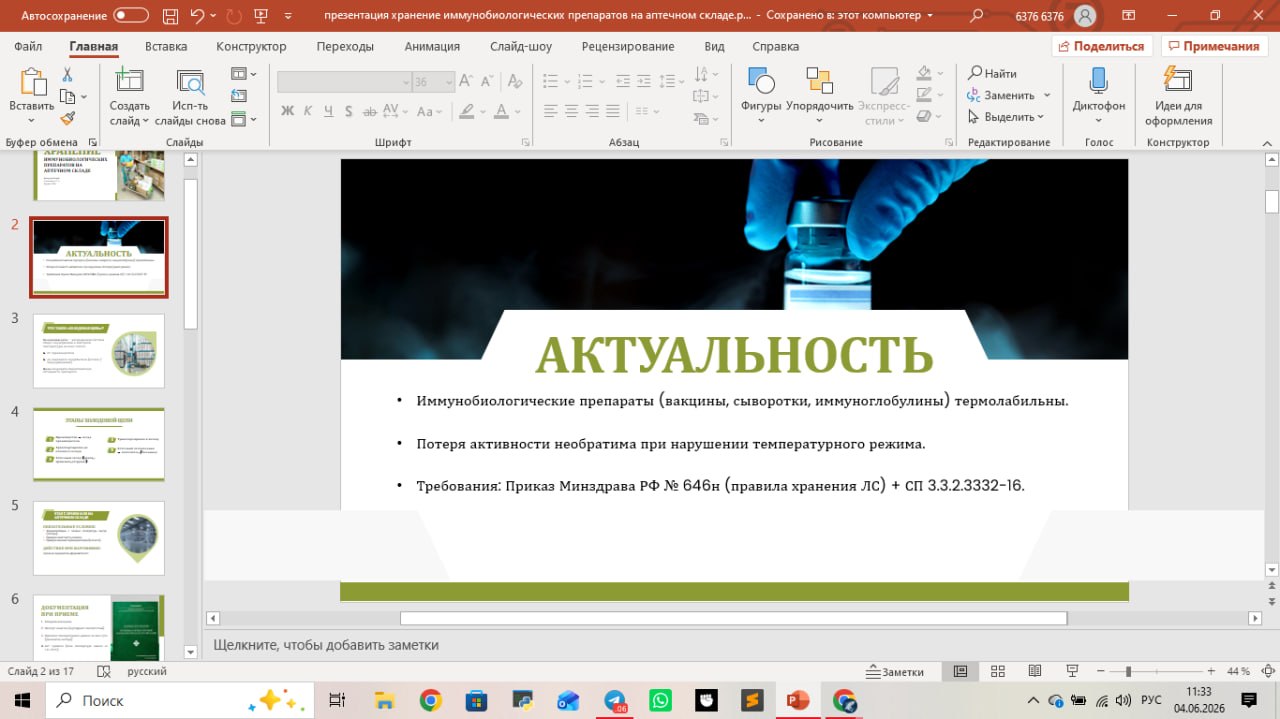Open Designer ideas icon
This screenshot has width=1280, height=719.
tap(1178, 82)
